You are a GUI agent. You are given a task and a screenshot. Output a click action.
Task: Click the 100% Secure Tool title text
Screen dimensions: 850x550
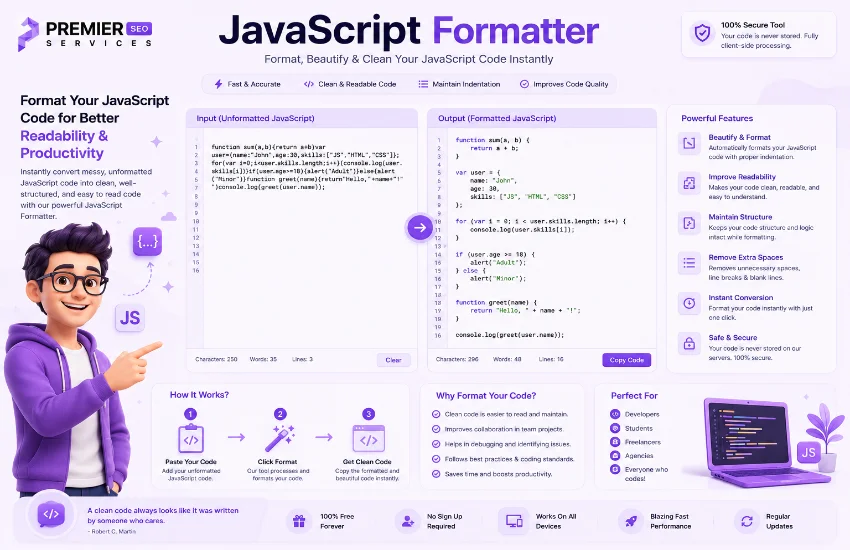(753, 25)
